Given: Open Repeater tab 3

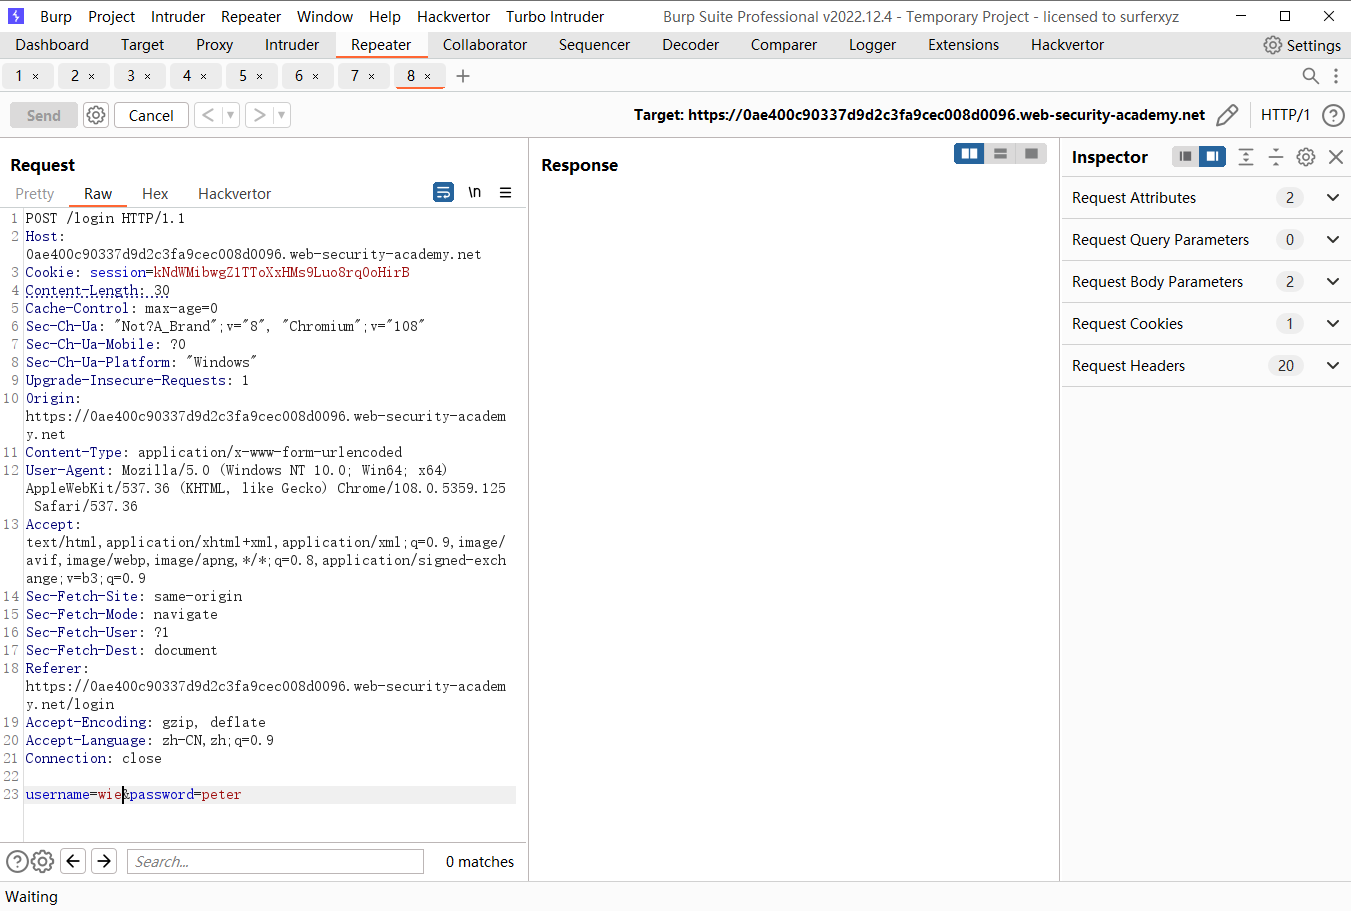Looking at the screenshot, I should pyautogui.click(x=131, y=76).
